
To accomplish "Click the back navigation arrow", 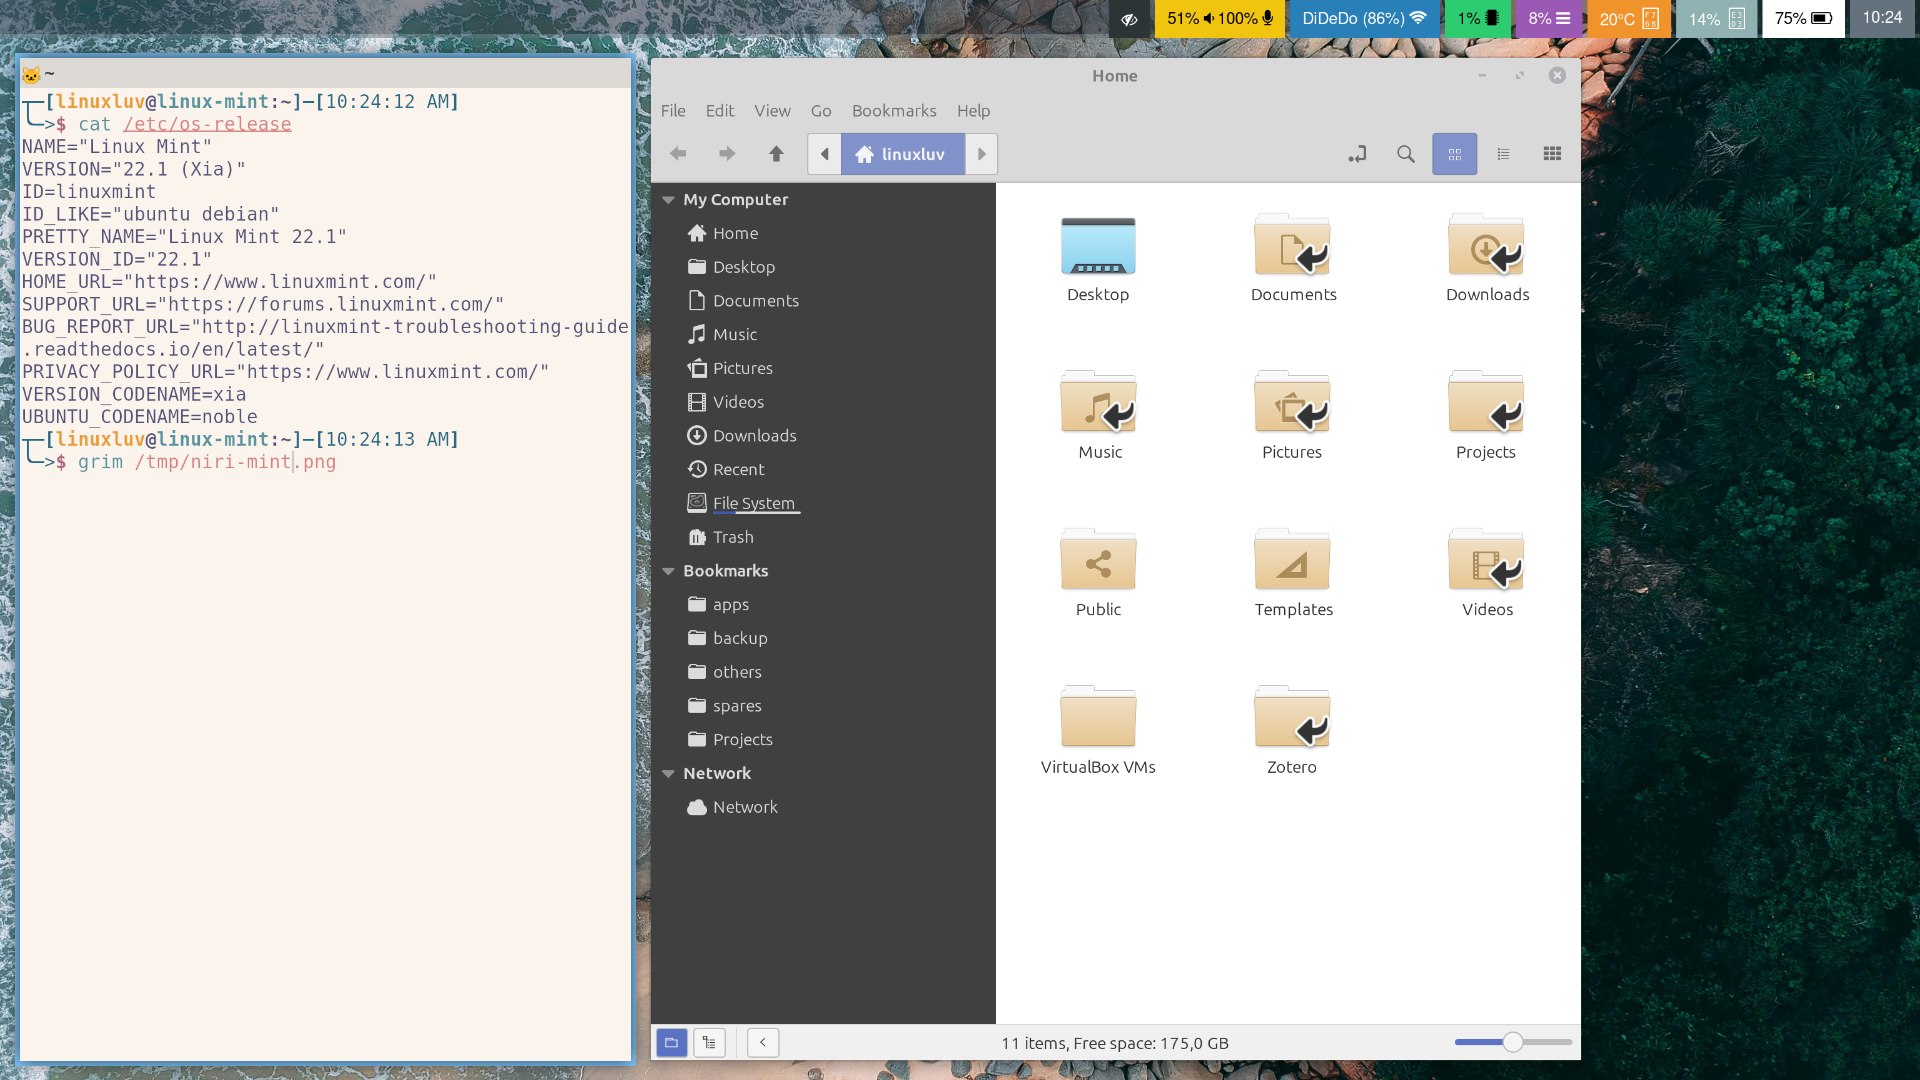I will tap(679, 154).
